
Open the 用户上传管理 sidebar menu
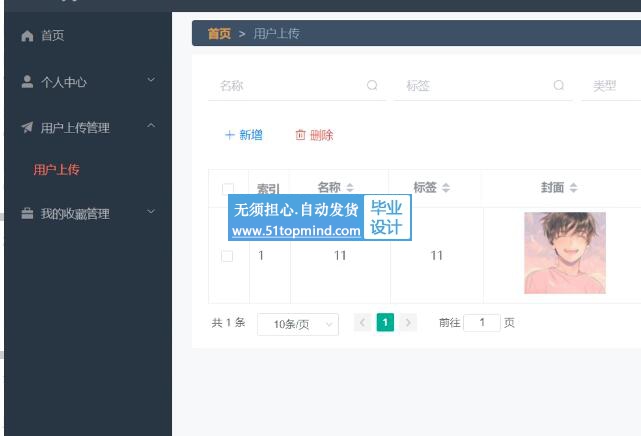coord(88,127)
